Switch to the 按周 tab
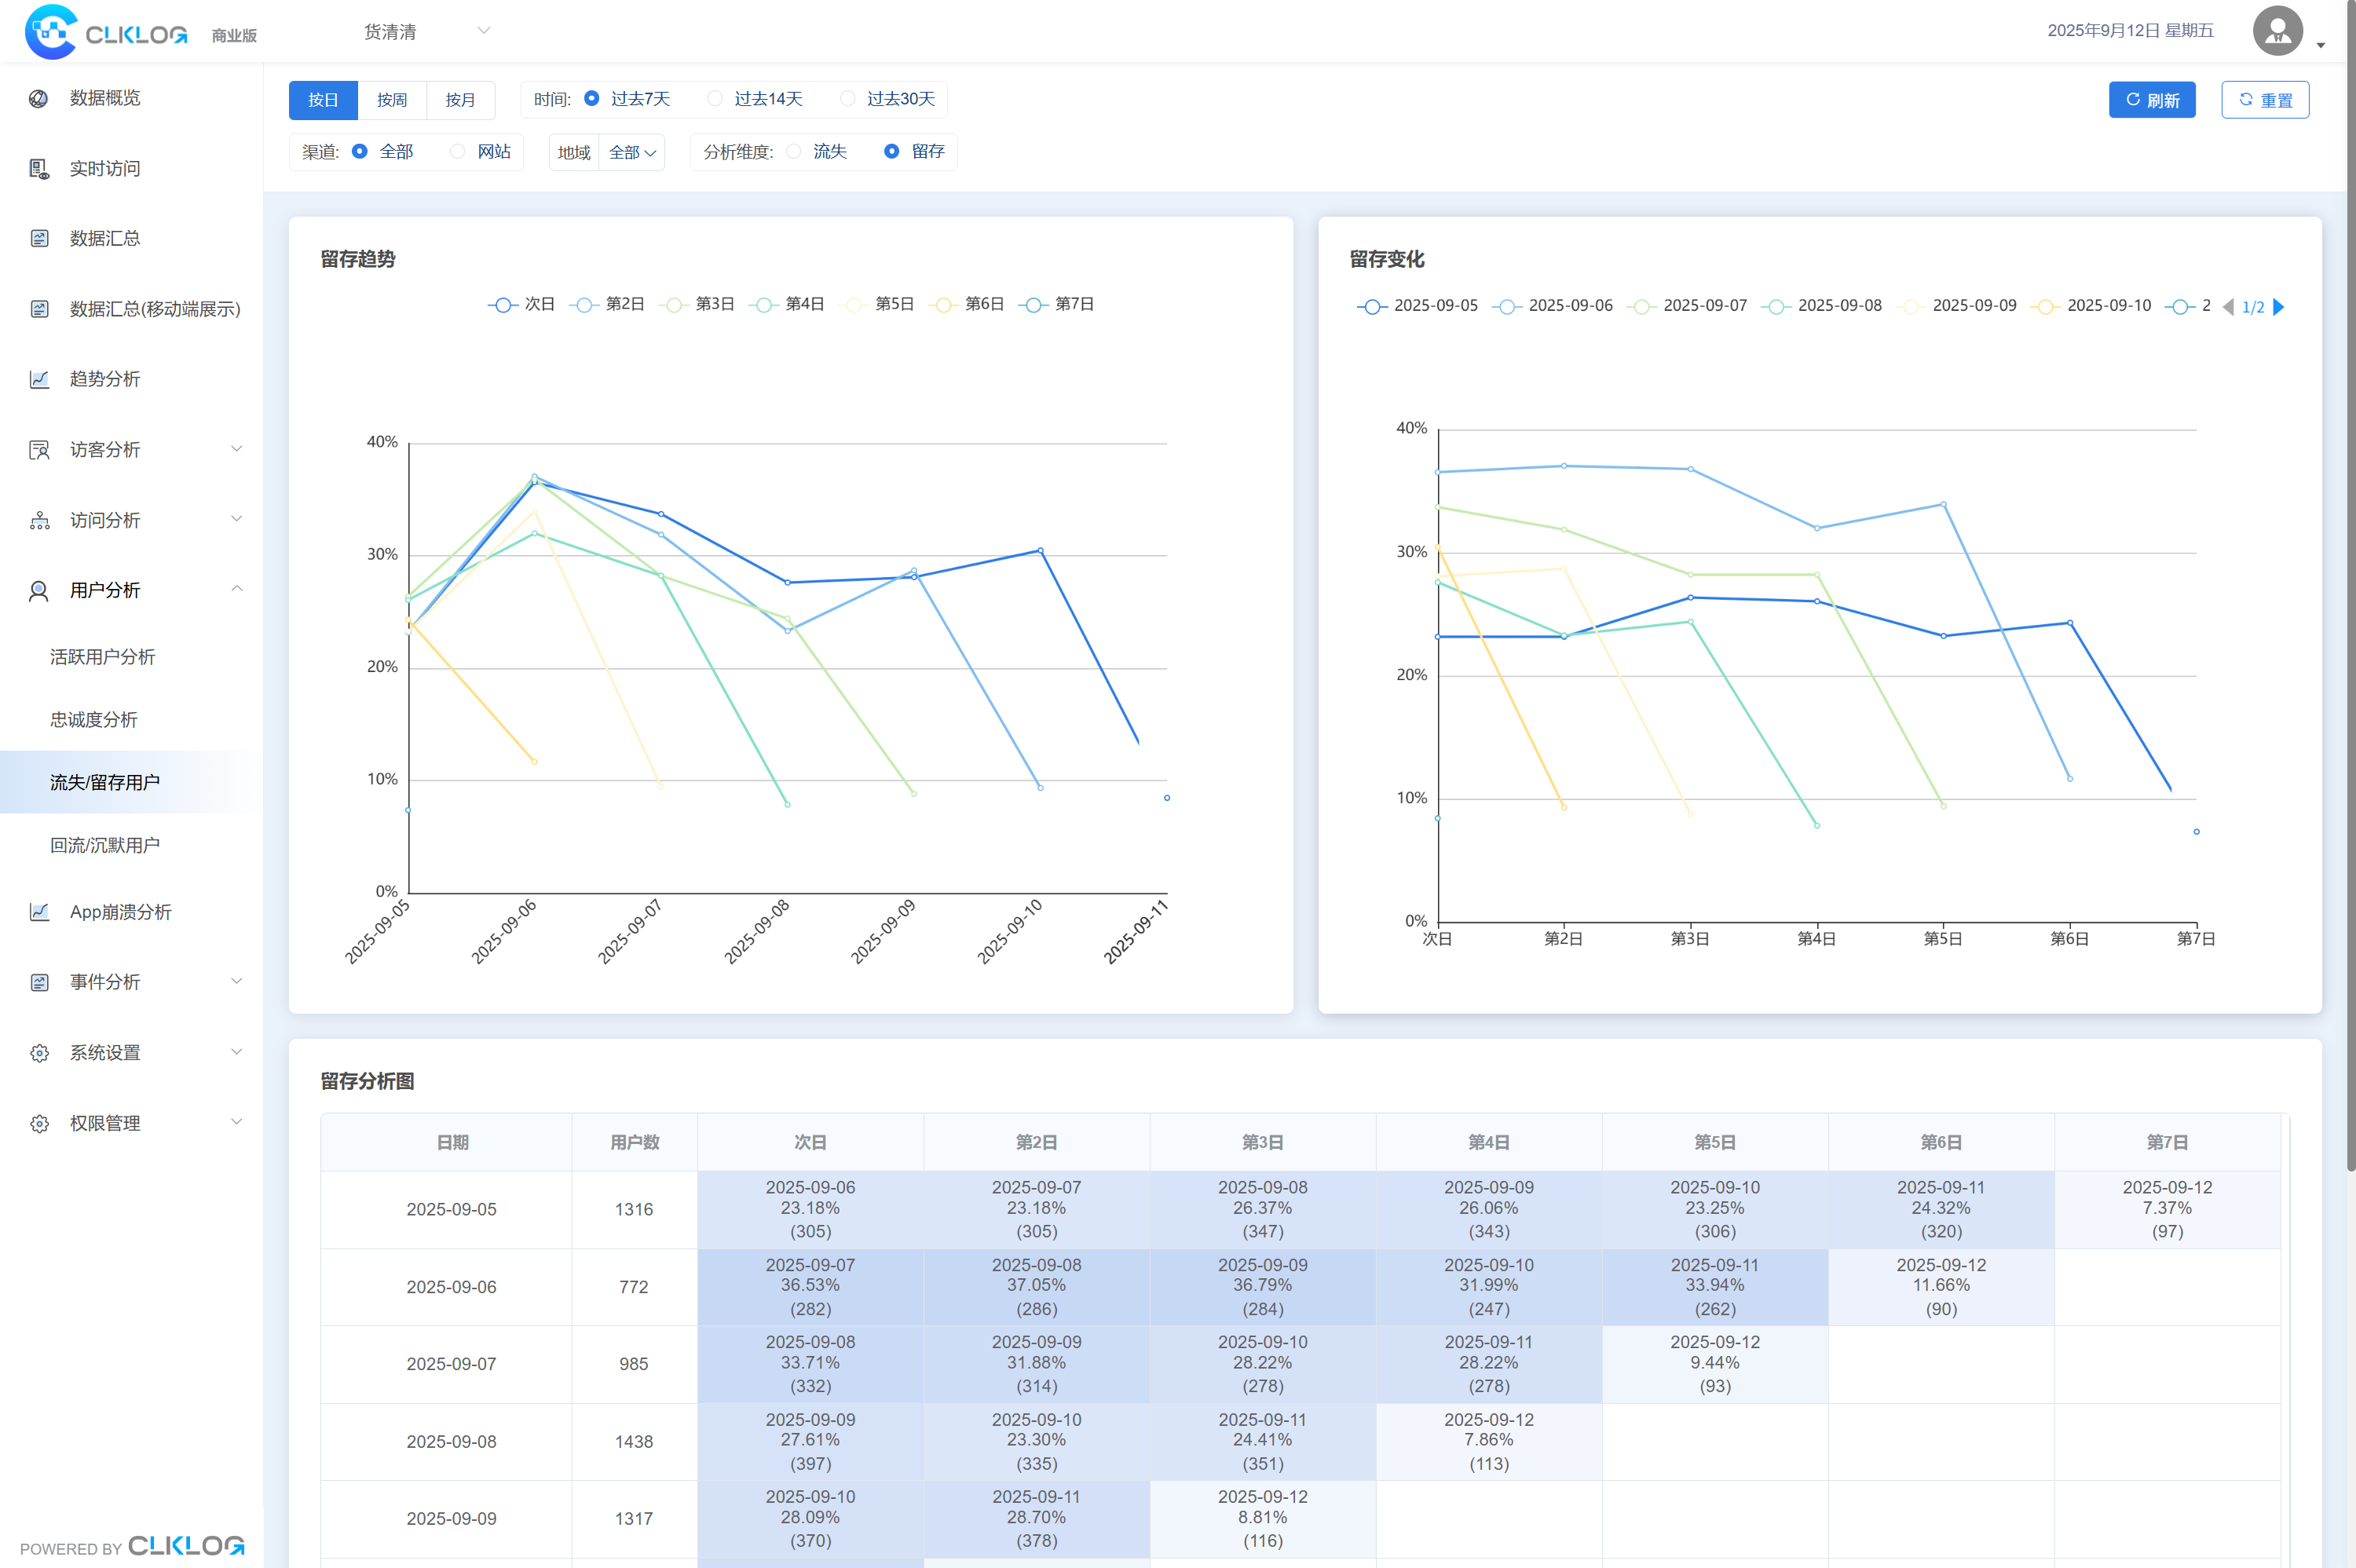Image resolution: width=2356 pixels, height=1568 pixels. pos(392,100)
